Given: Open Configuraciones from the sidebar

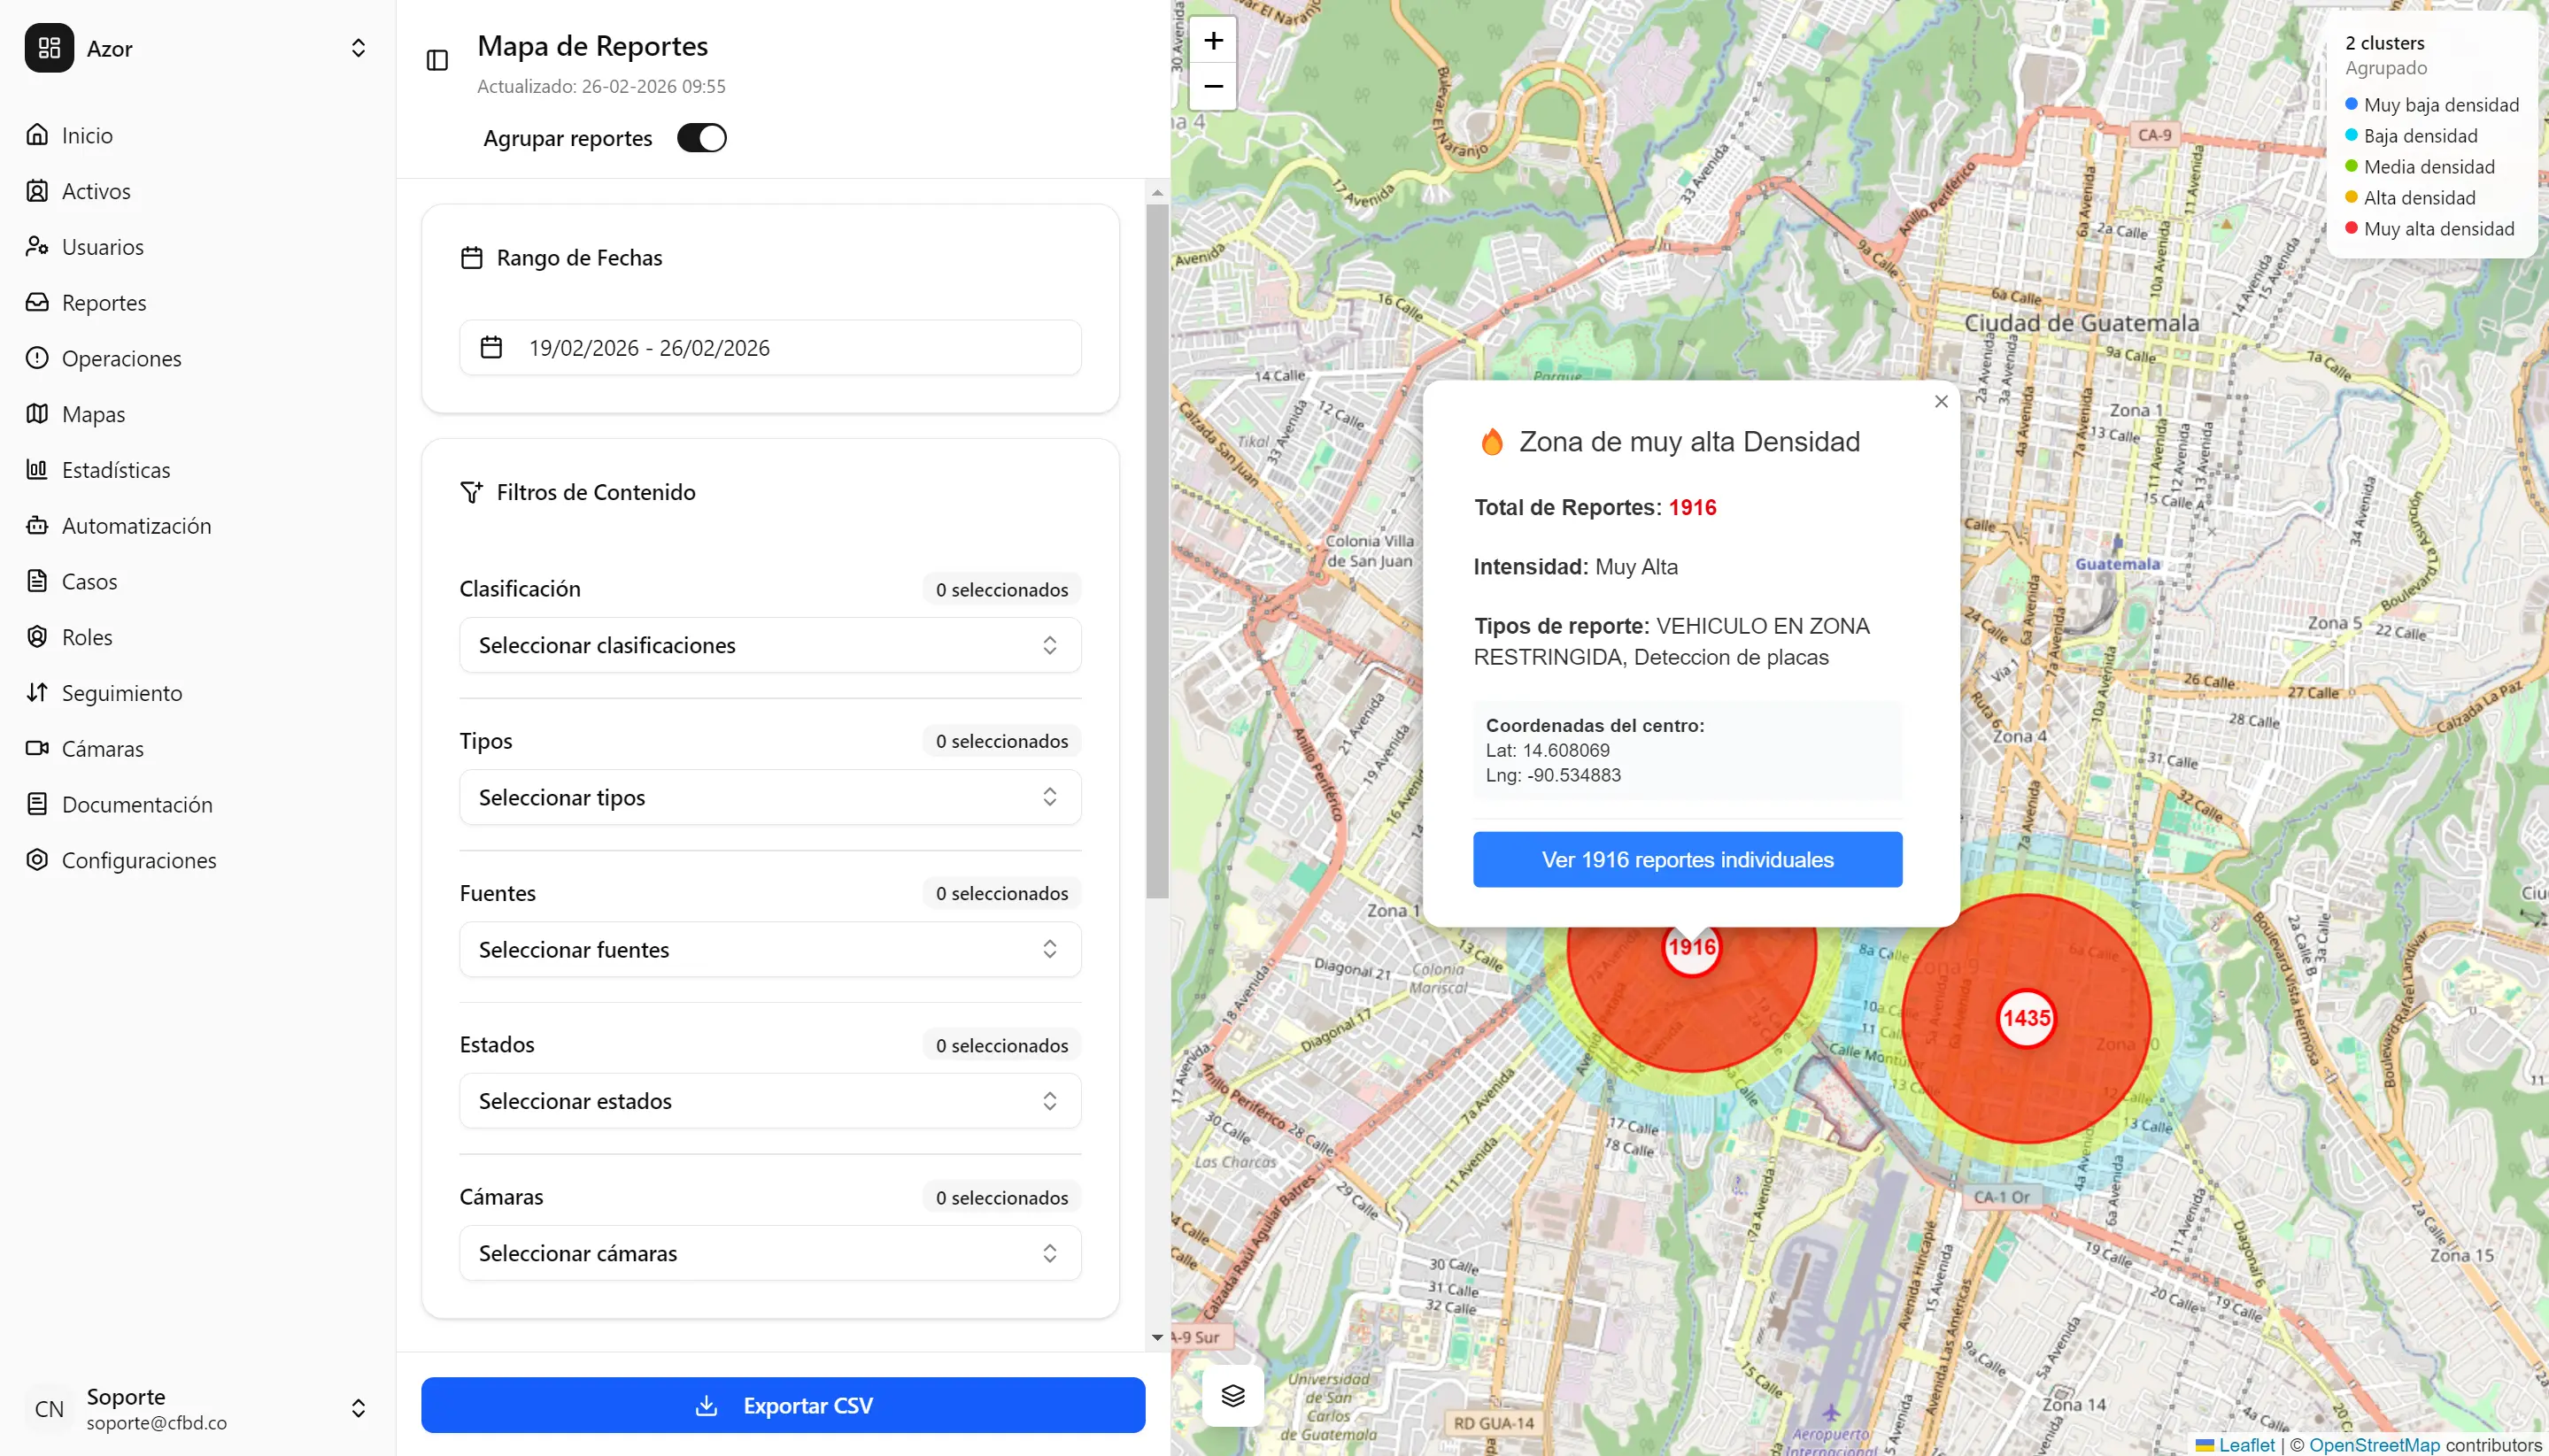Looking at the screenshot, I should click(x=140, y=859).
